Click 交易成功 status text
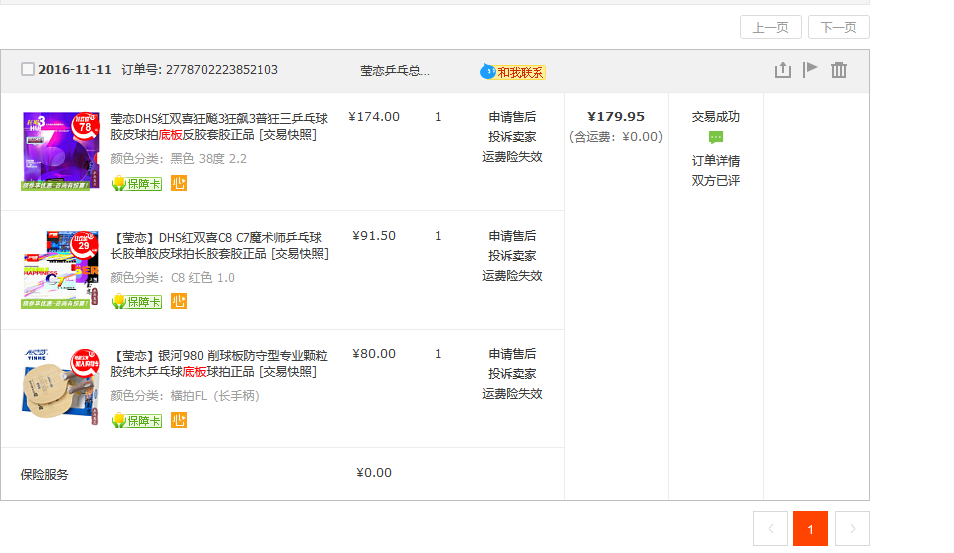 tap(716, 117)
